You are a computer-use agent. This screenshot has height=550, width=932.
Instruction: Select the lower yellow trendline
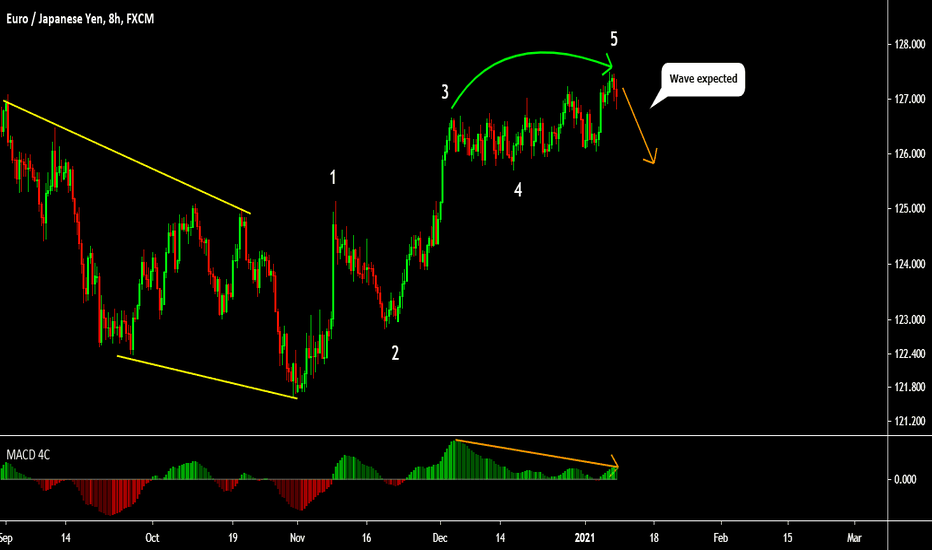207,377
